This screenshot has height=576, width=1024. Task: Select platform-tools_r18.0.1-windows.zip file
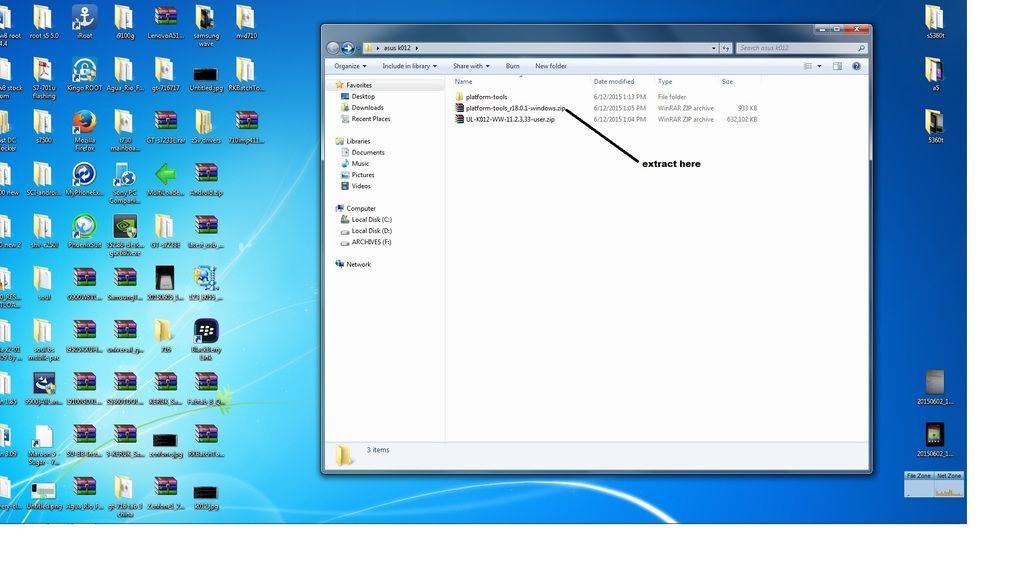coord(515,108)
